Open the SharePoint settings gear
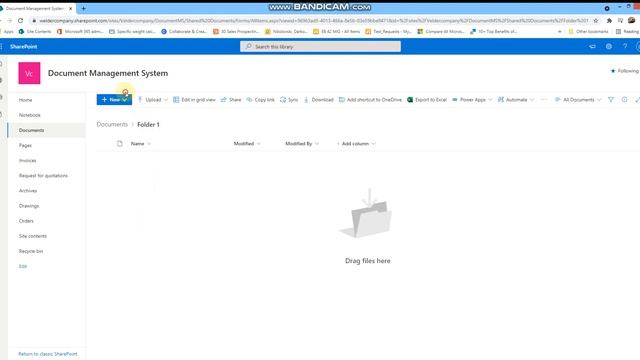The image size is (640, 360). (x=609, y=47)
